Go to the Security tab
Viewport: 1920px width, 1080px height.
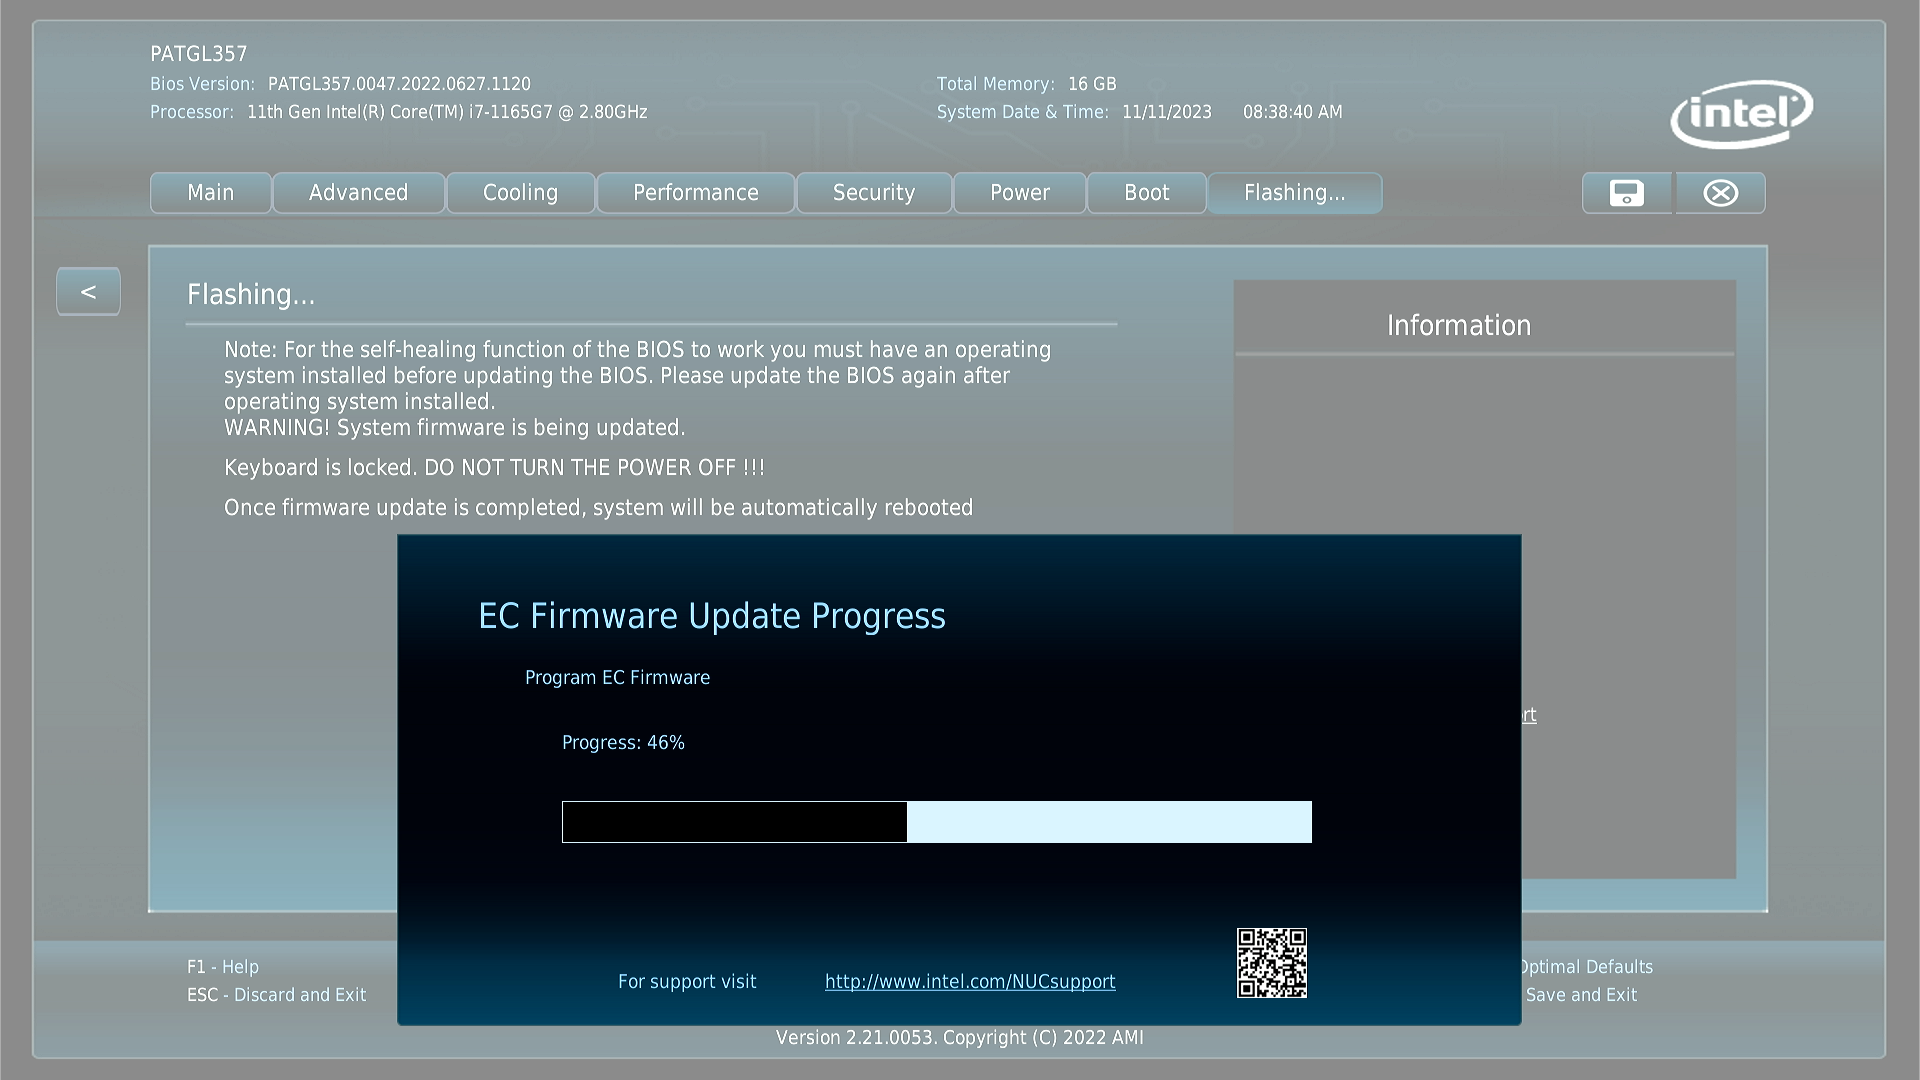point(873,193)
